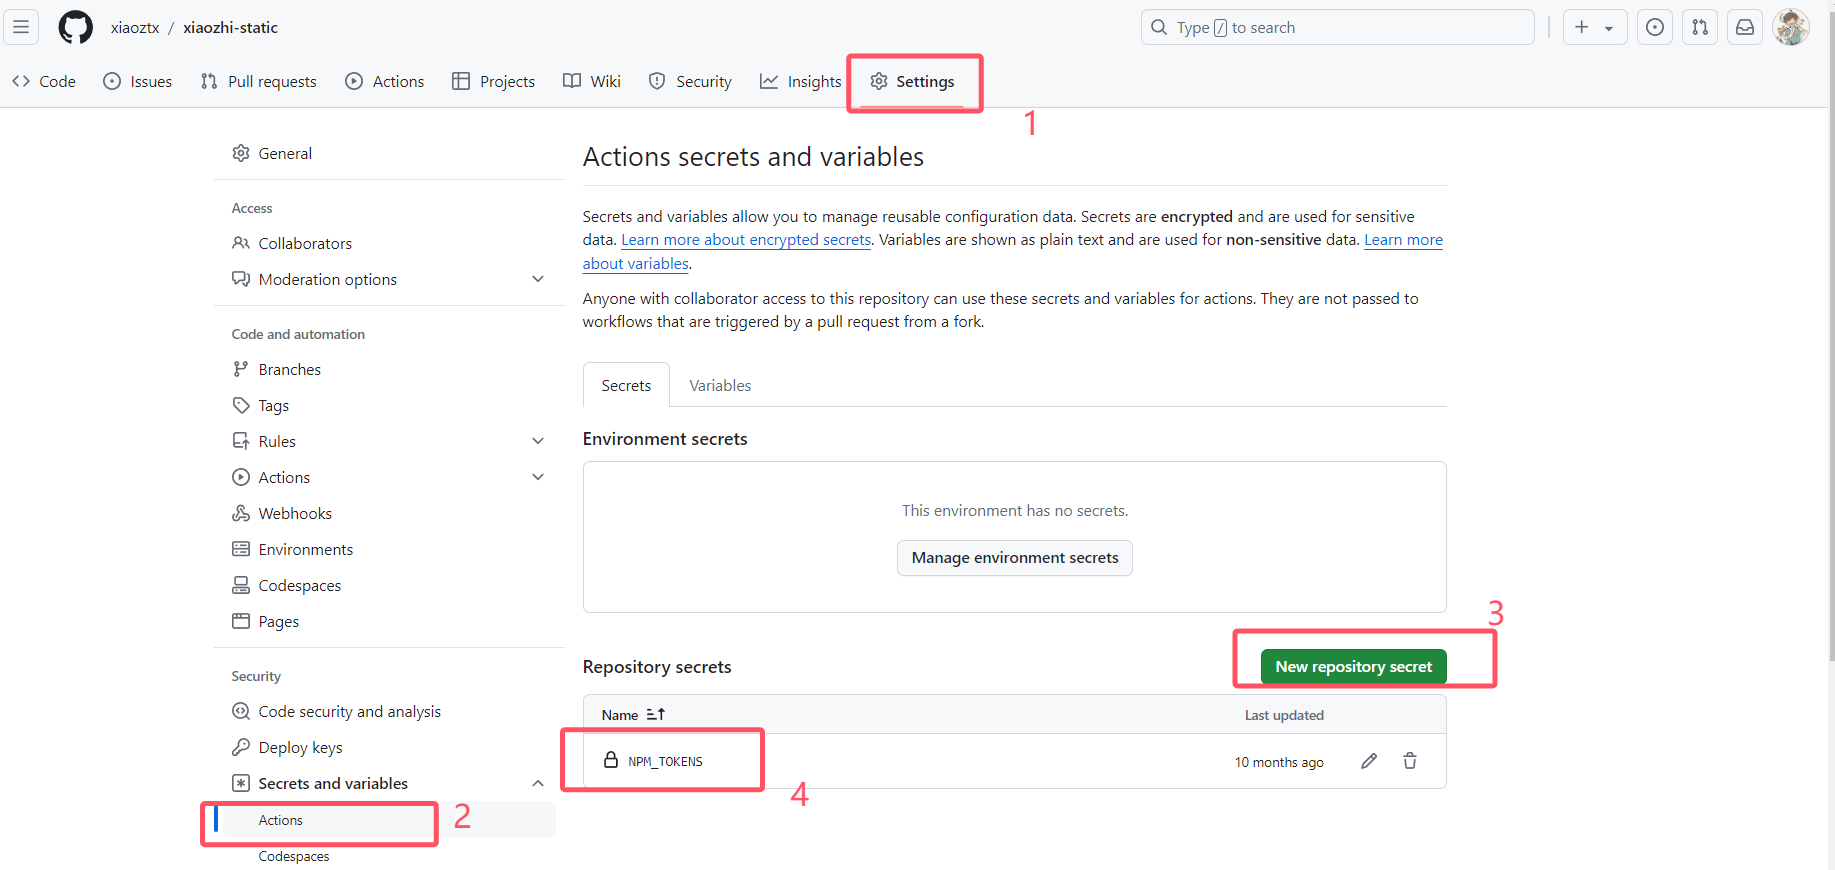
Task: Open issues icon in top header
Action: point(1654,27)
